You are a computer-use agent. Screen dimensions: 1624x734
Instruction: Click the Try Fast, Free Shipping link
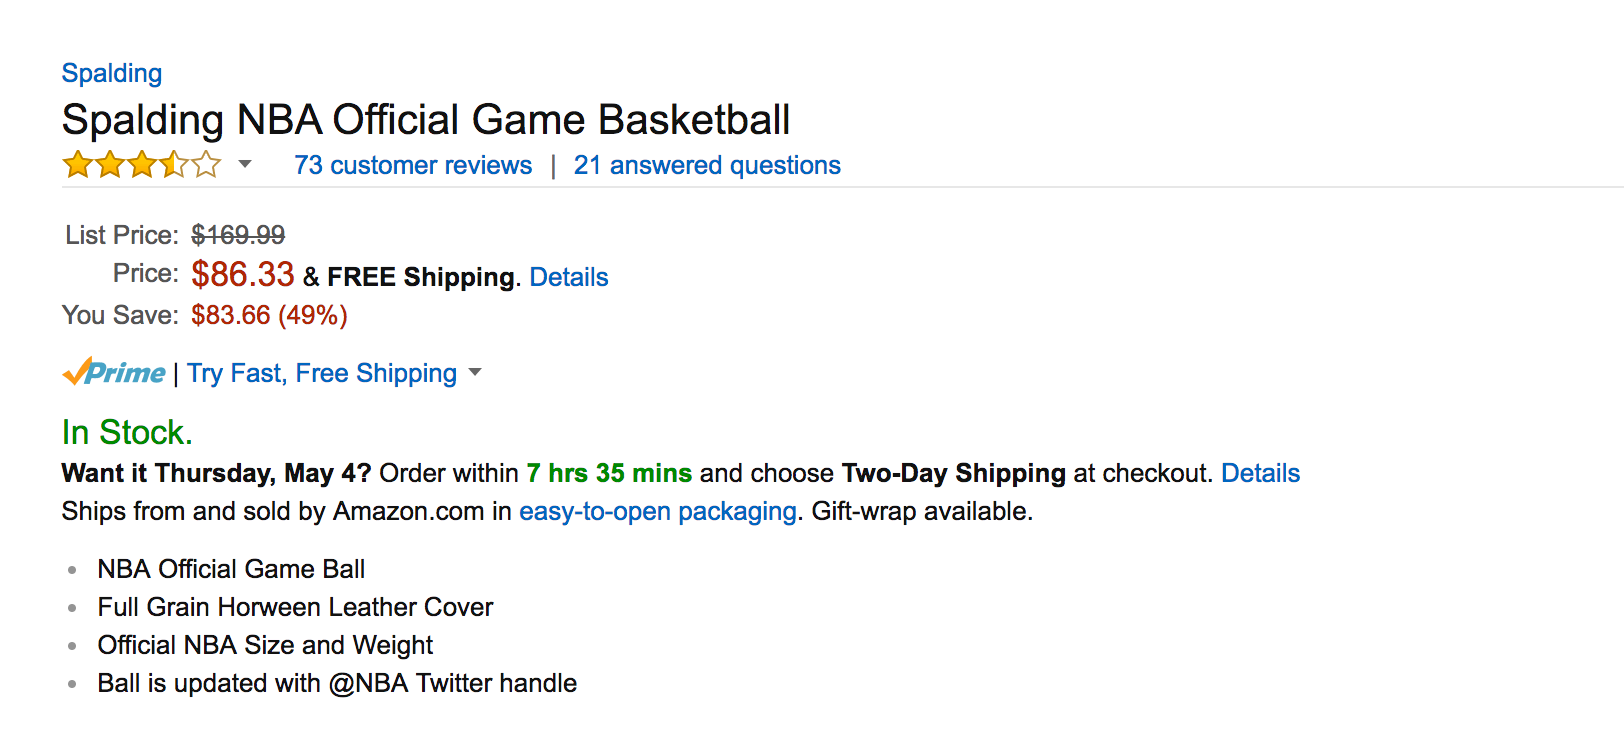coord(322,373)
